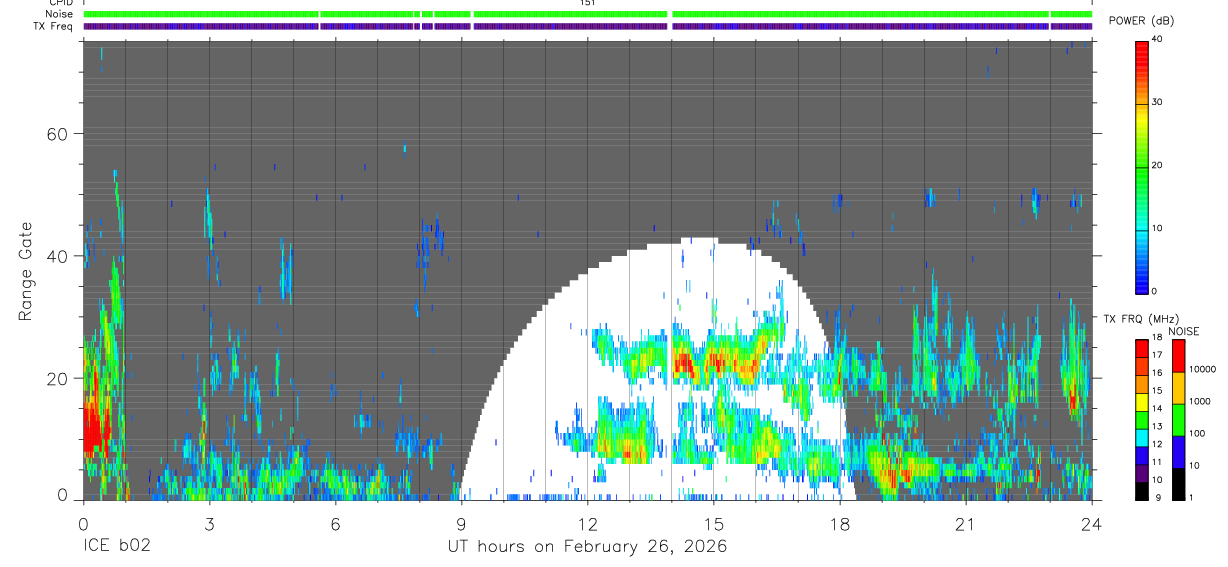The height and width of the screenshot is (567, 1228).
Task: Click the "15" tick on UT hours axis
Action: (713, 524)
